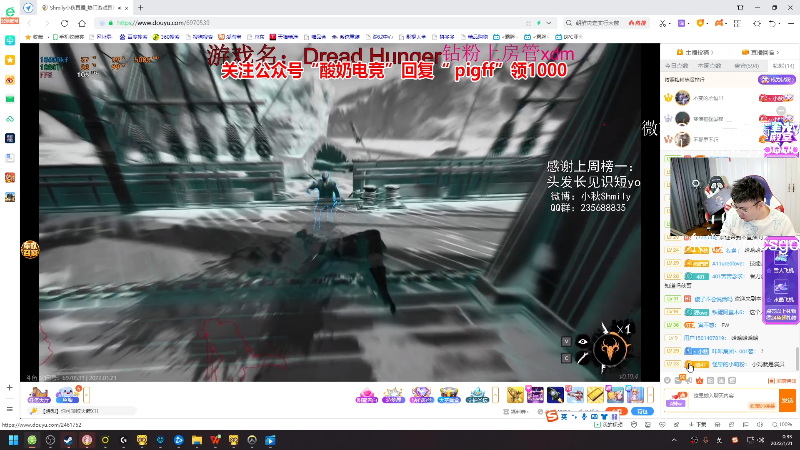
Task: Open the browser home page
Action: (82, 23)
